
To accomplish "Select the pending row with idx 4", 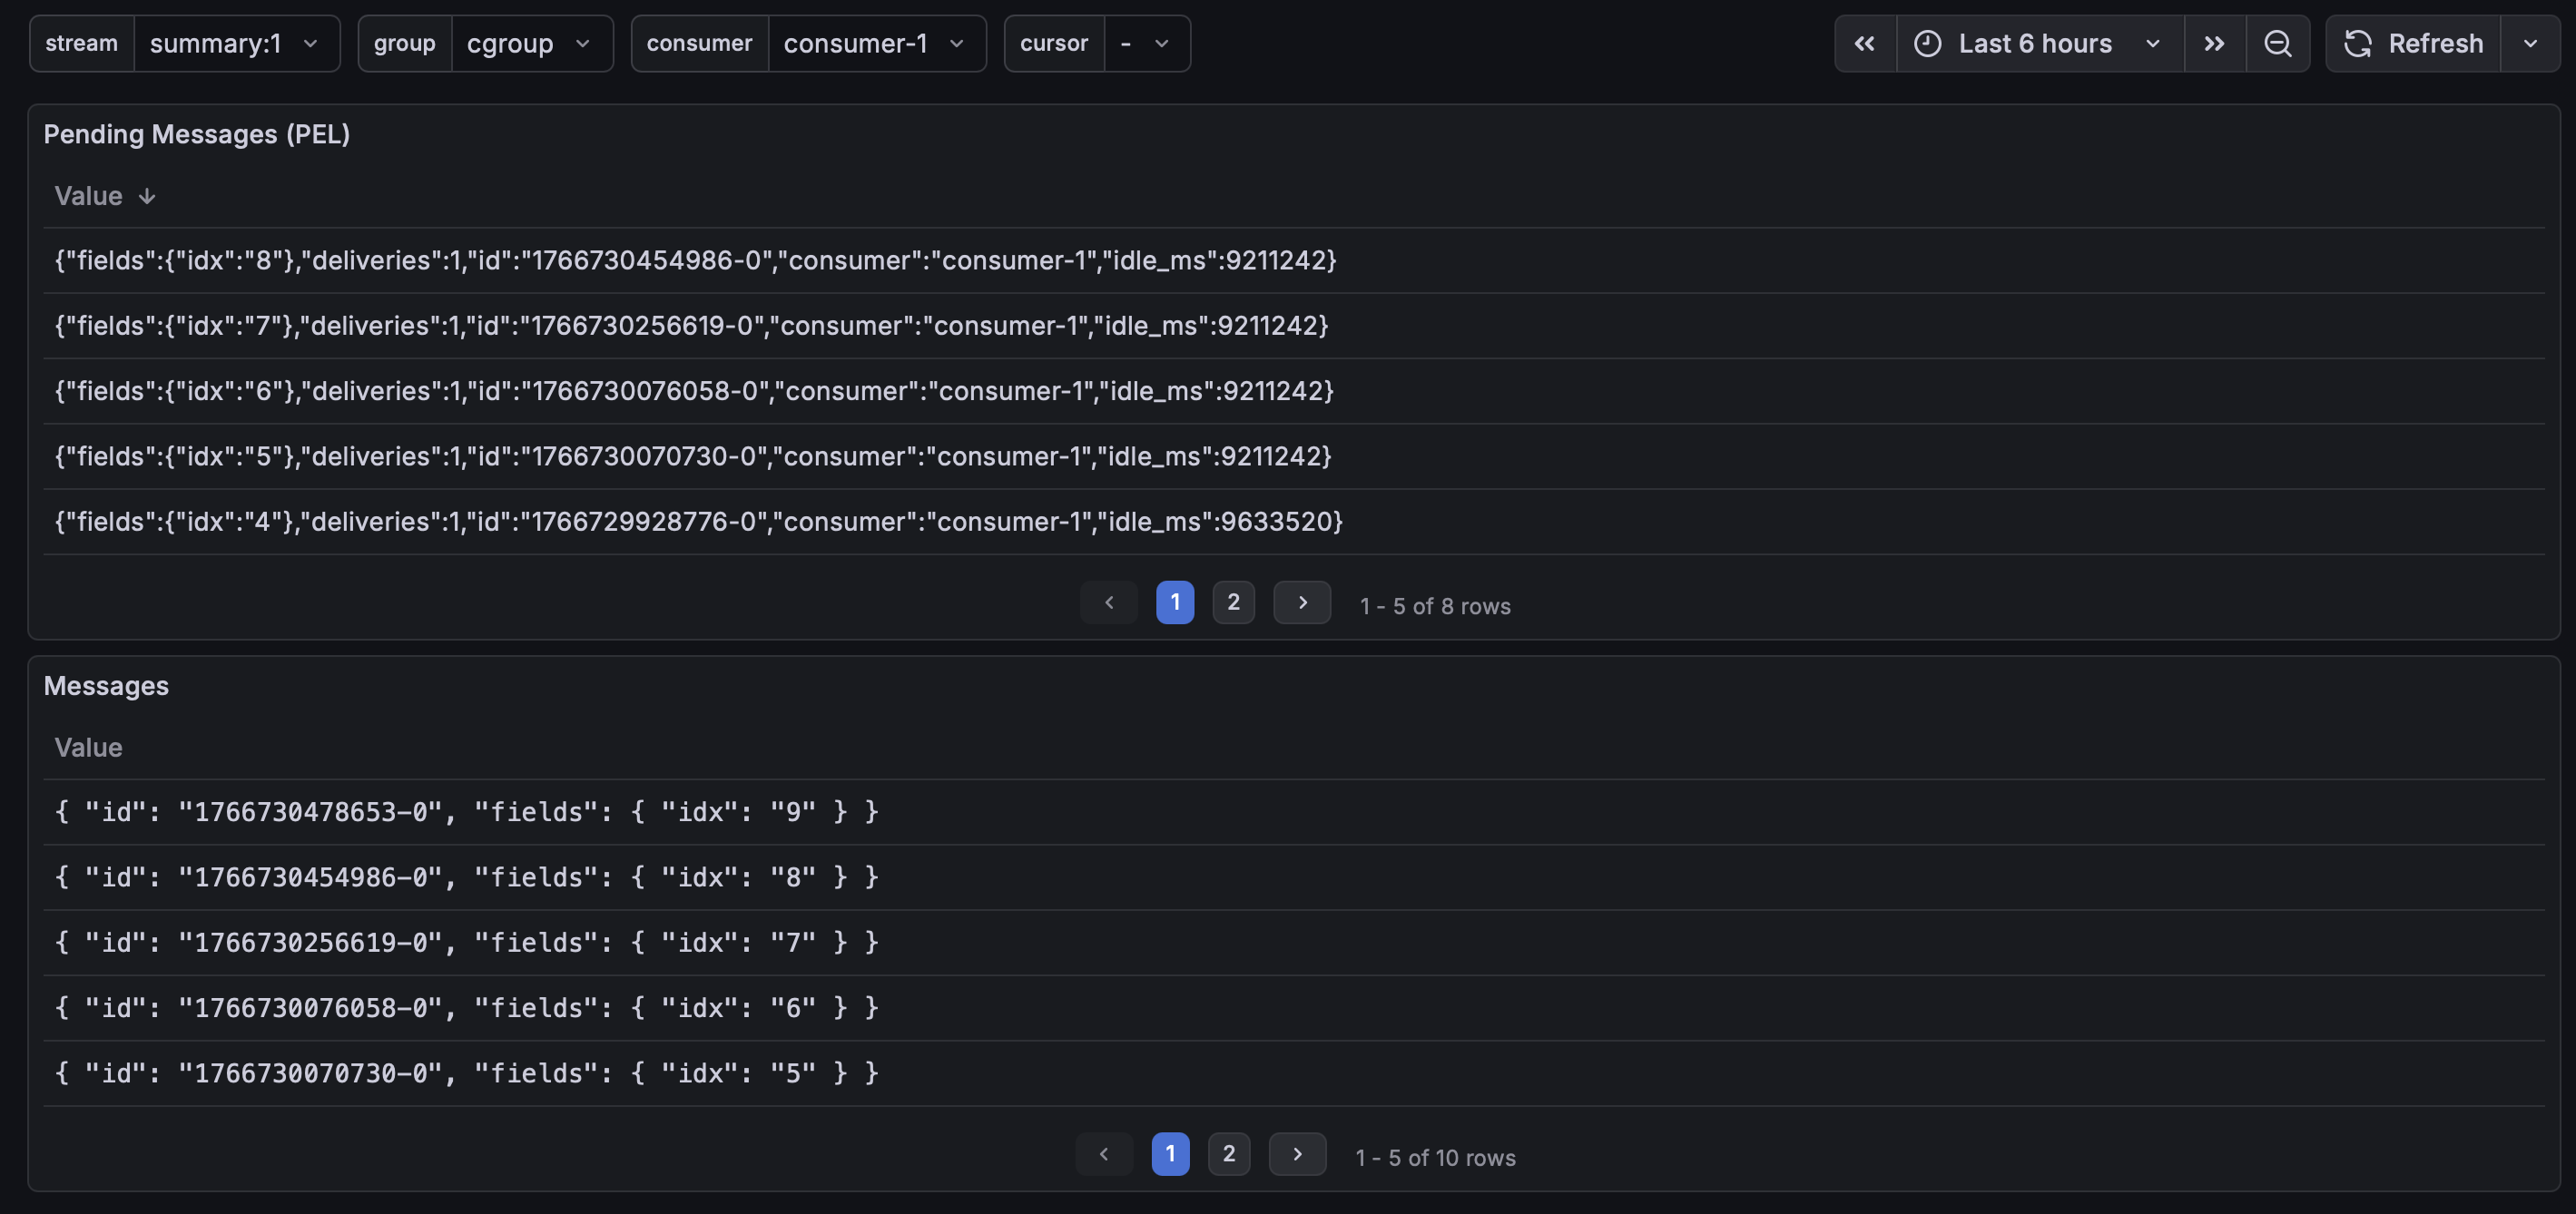I will pyautogui.click(x=698, y=522).
